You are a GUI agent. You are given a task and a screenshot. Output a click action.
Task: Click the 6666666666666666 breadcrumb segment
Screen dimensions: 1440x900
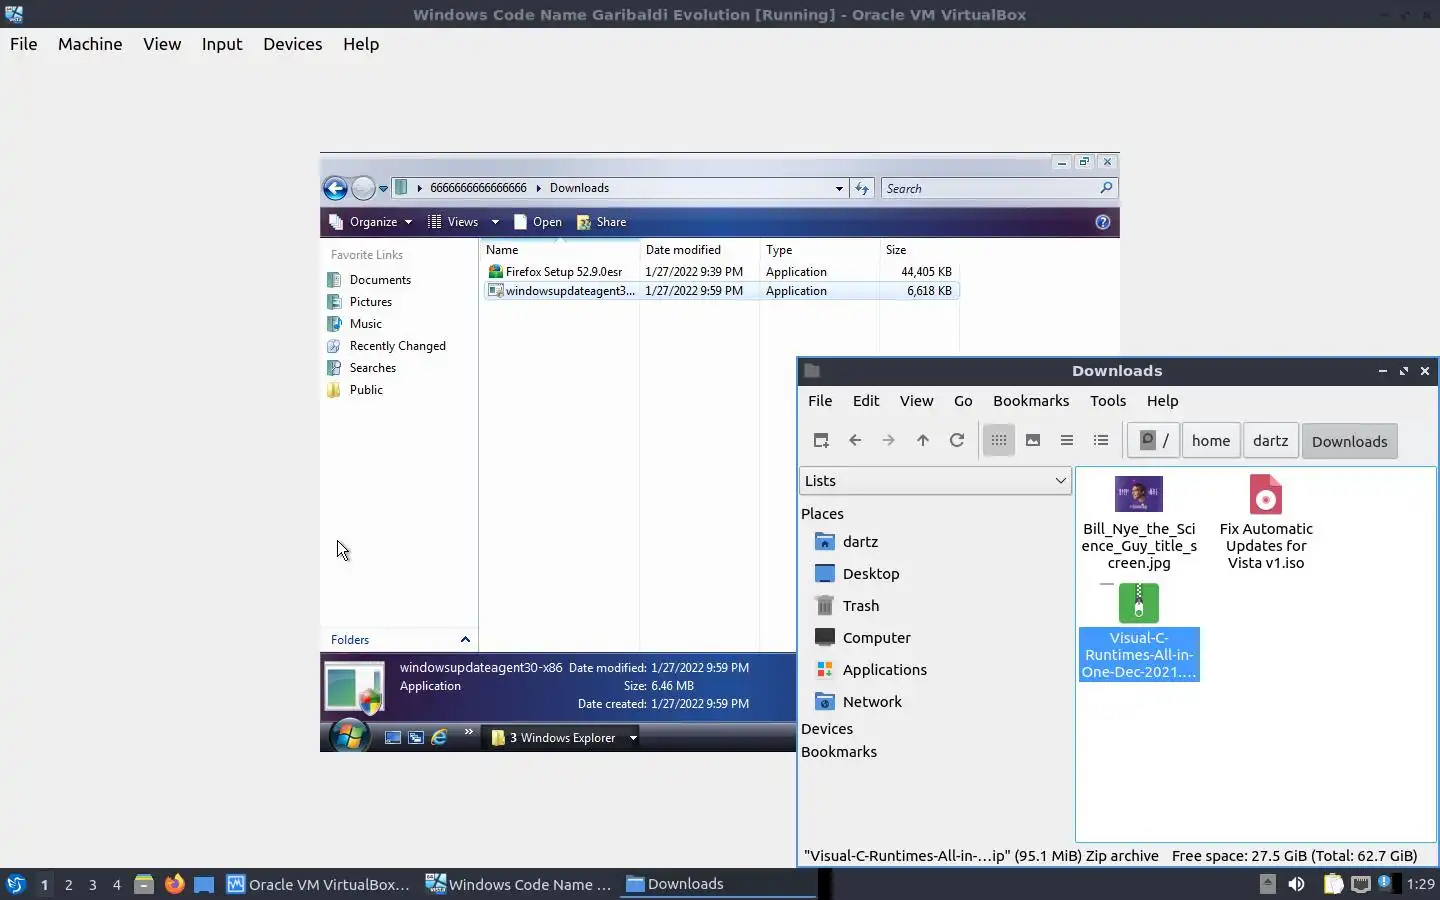coord(478,188)
